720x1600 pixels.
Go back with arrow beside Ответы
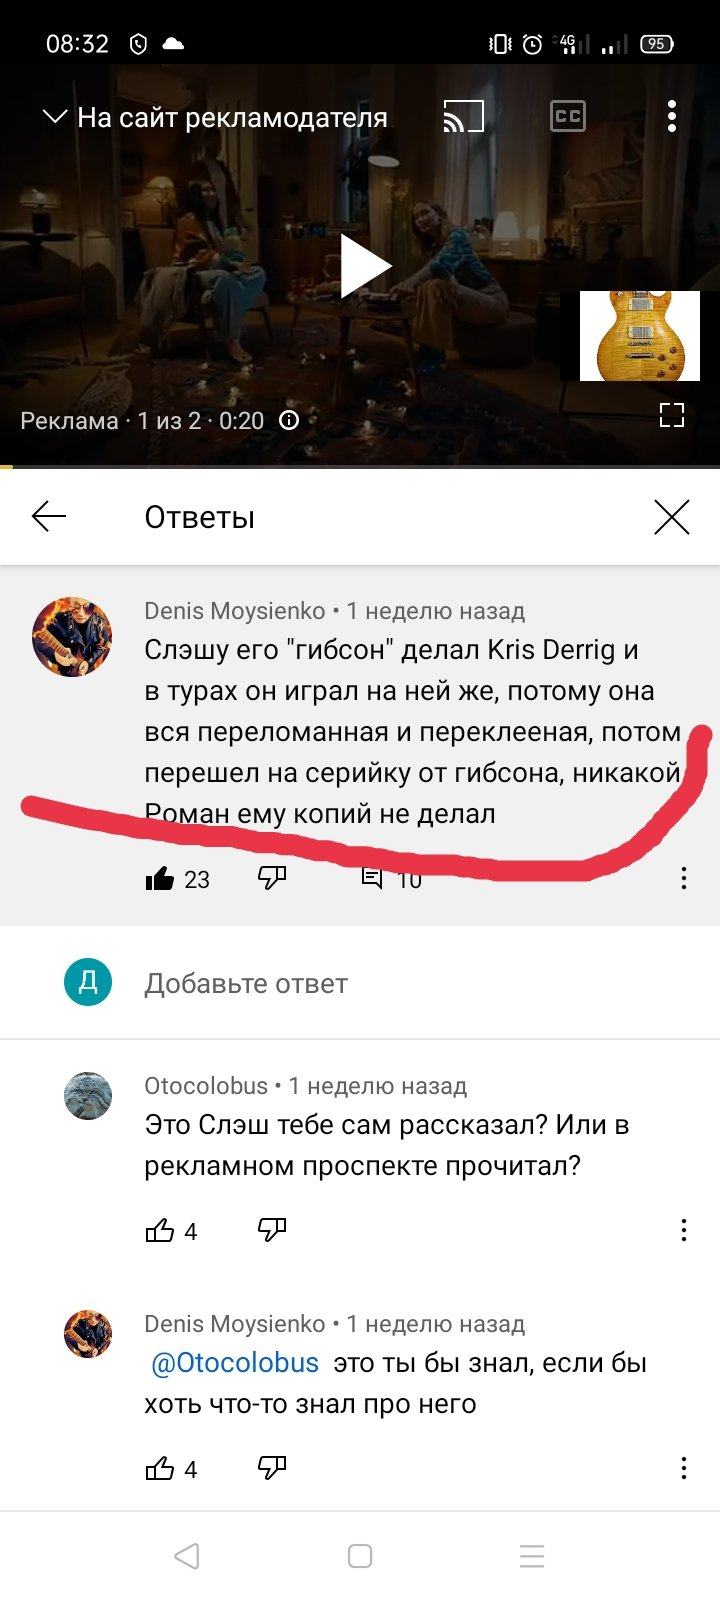49,517
